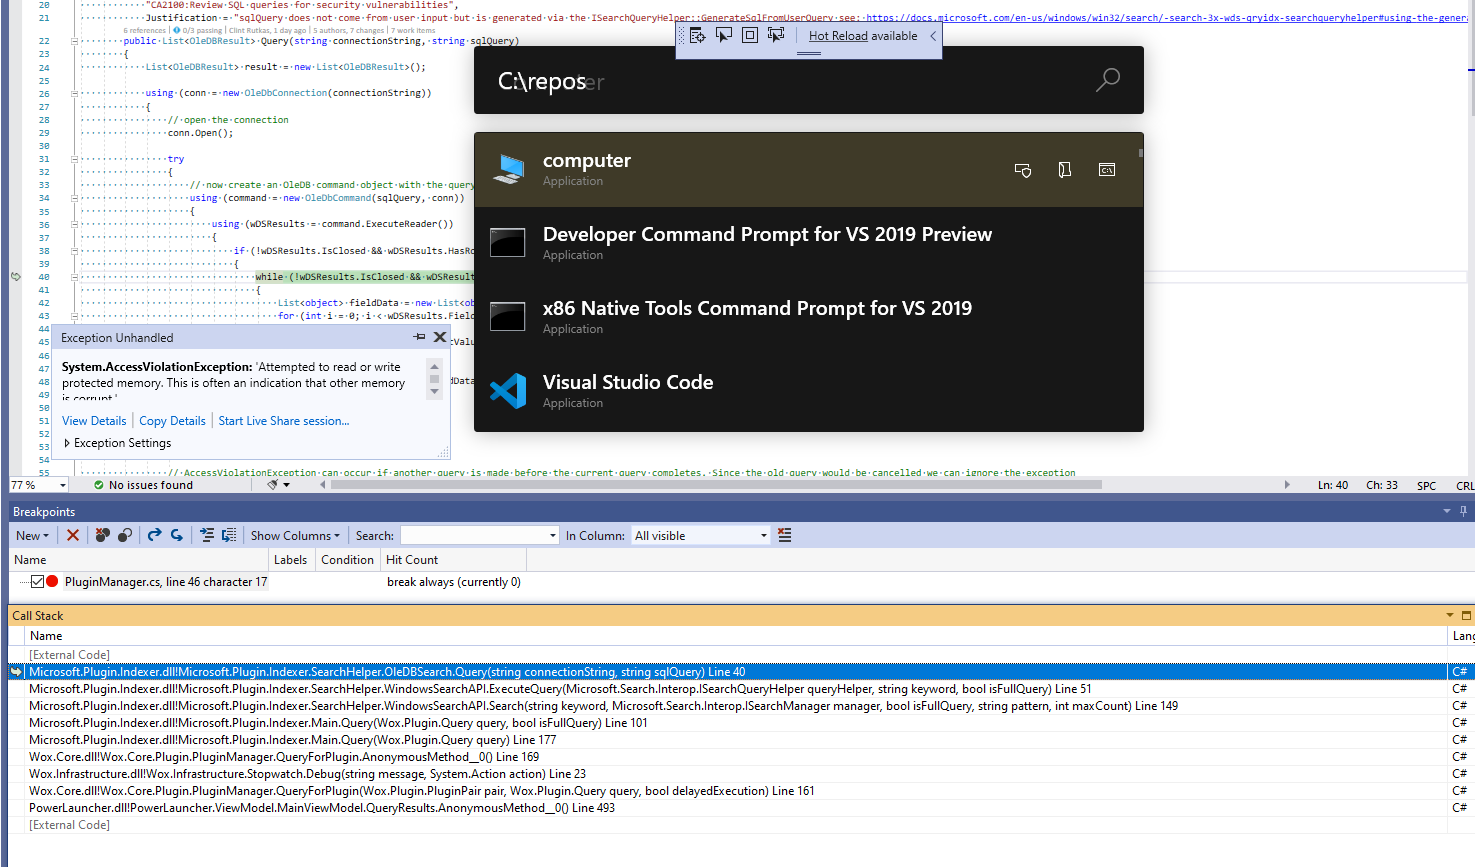Pin the Exception Unhandled popup
The image size is (1475, 867).
point(419,337)
